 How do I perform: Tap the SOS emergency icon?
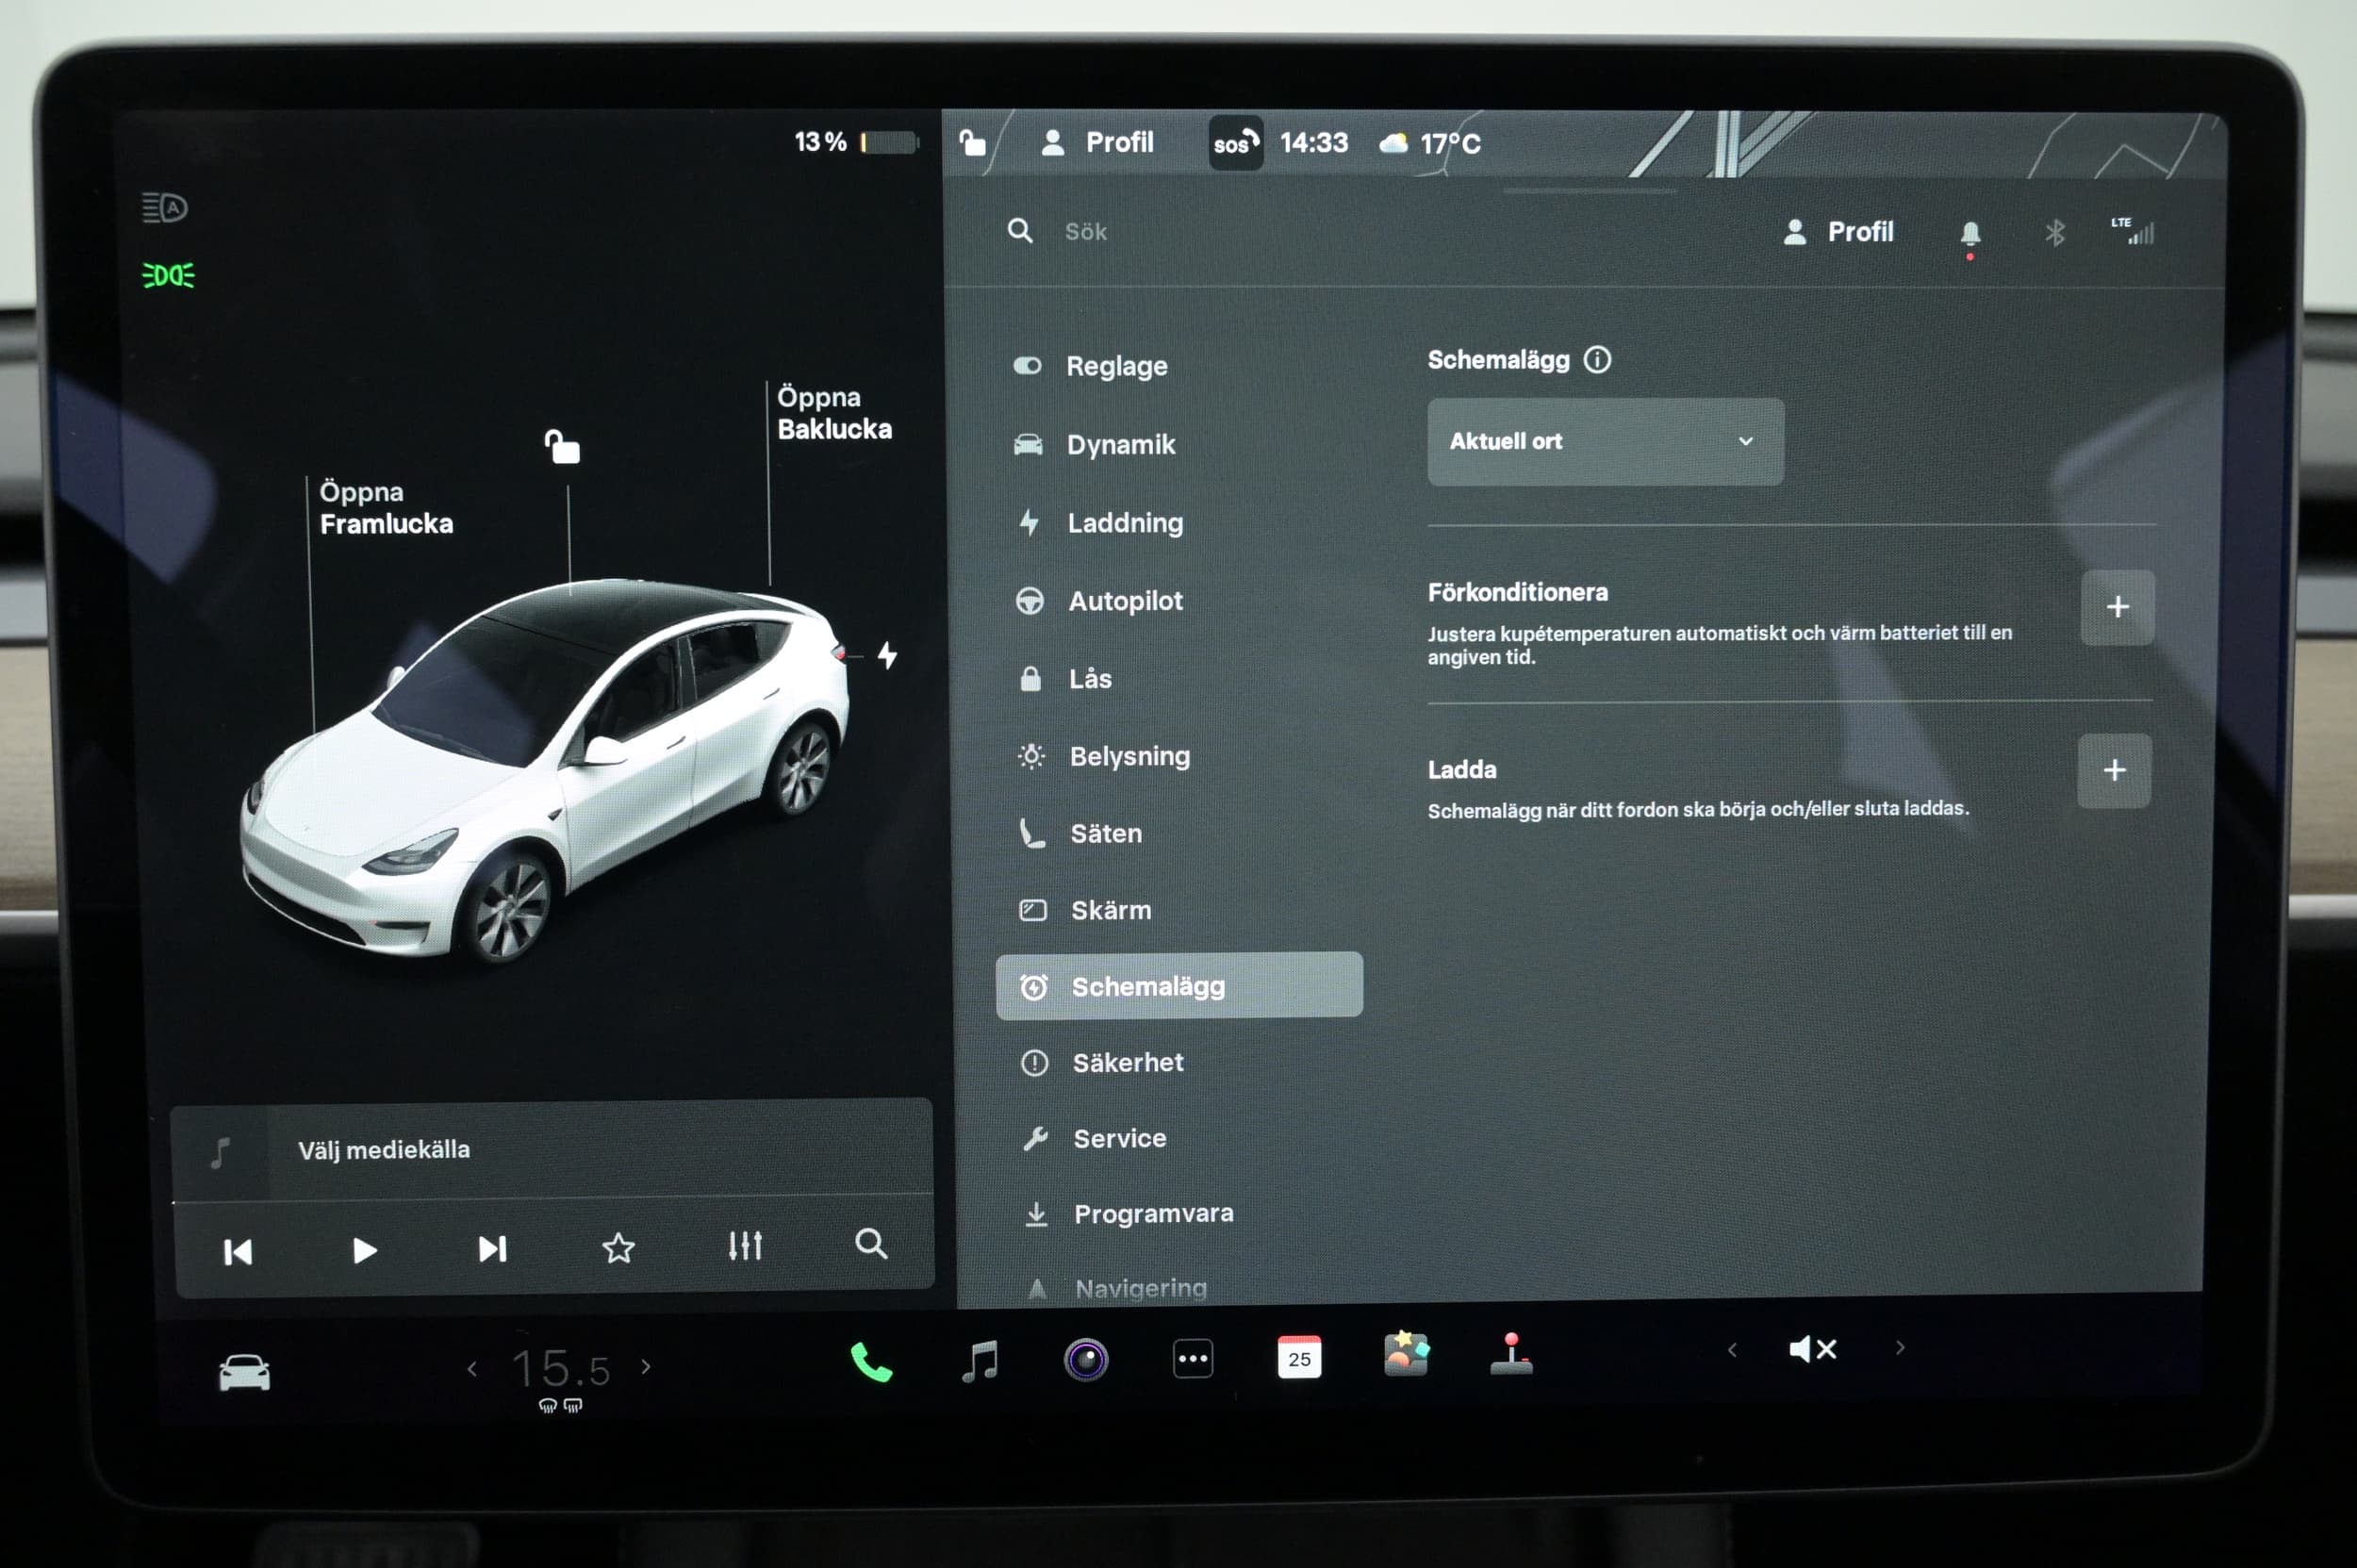tap(1235, 143)
